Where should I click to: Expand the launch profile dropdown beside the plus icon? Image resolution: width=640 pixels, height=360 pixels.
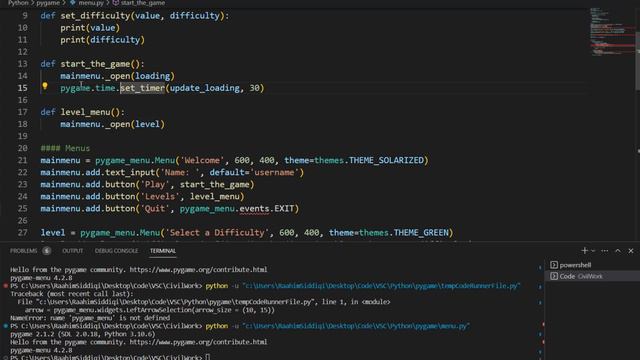pyautogui.click(x=593, y=251)
